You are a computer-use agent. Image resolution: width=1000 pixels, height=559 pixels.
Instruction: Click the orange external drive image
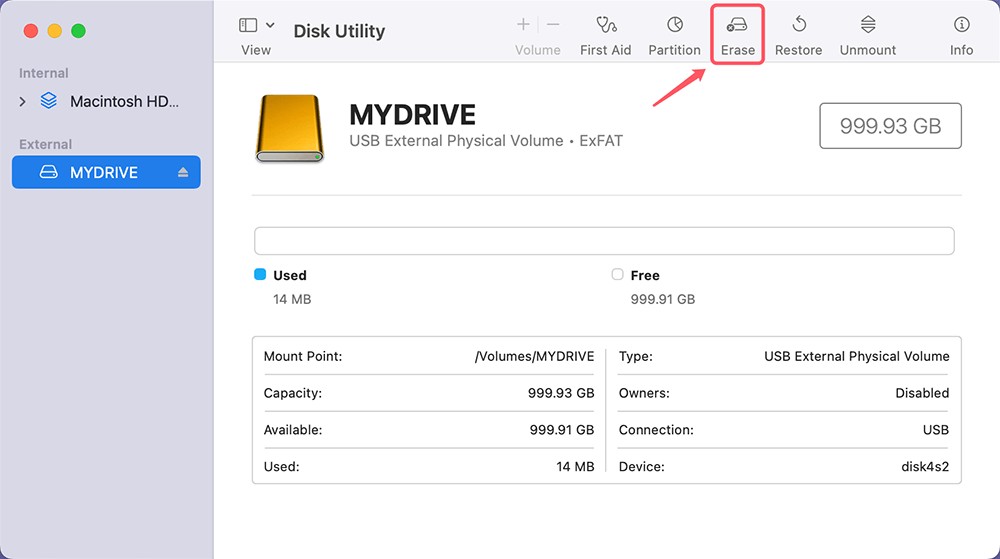click(290, 129)
